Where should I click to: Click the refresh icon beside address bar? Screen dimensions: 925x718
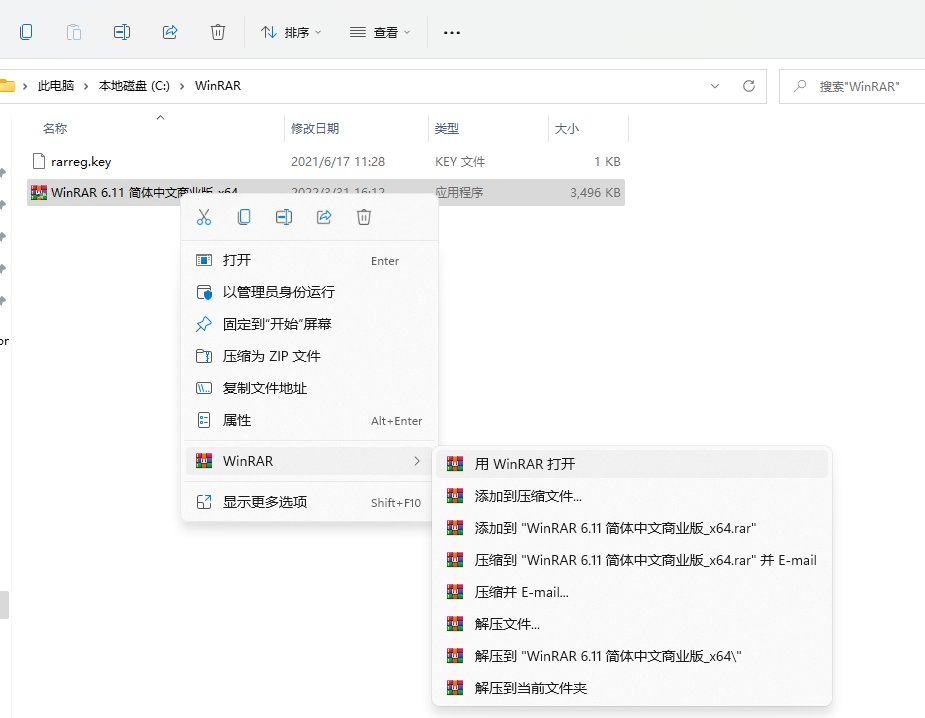[x=748, y=86]
